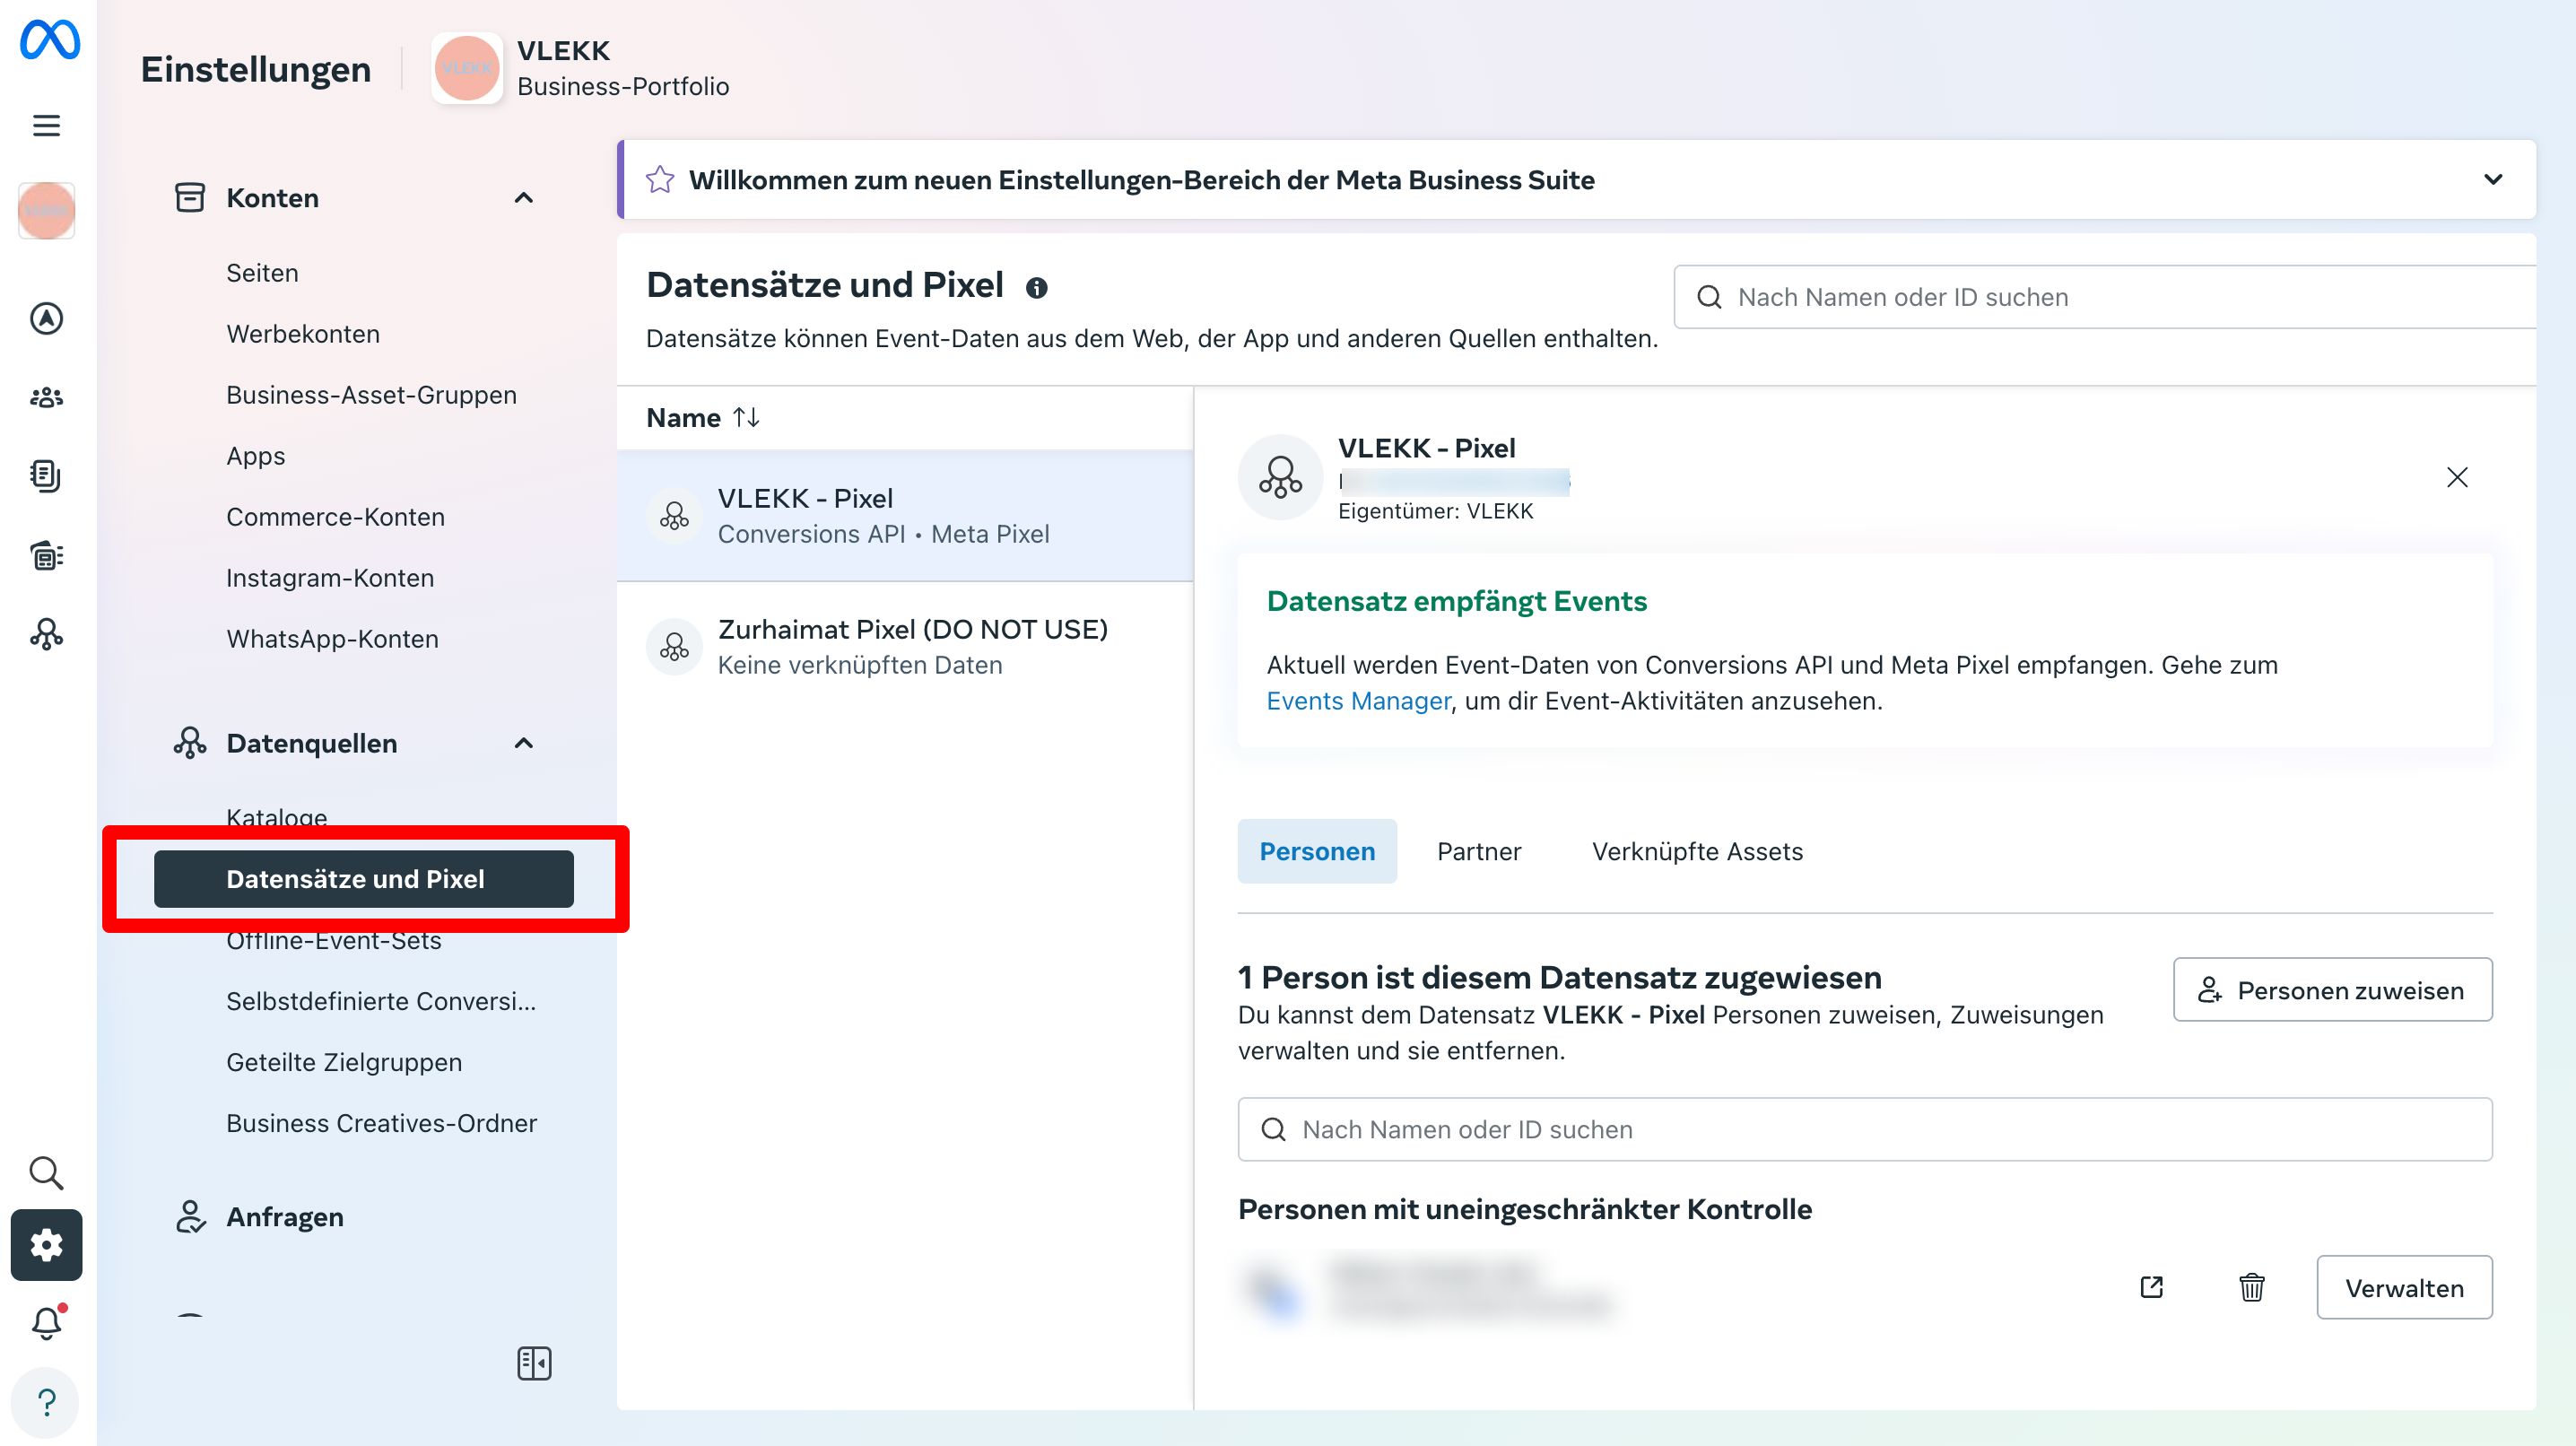Open Business-Asset-Gruppen in the sidebar

tap(371, 395)
